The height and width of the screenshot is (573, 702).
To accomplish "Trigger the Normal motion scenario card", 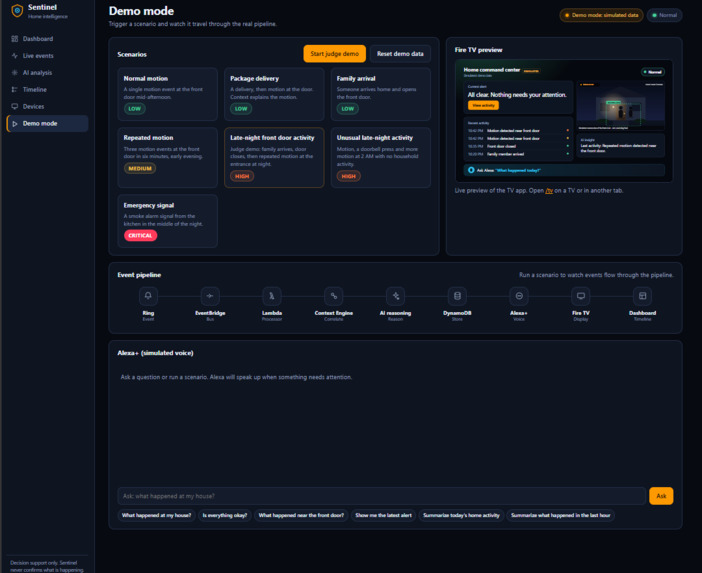I will coord(167,94).
